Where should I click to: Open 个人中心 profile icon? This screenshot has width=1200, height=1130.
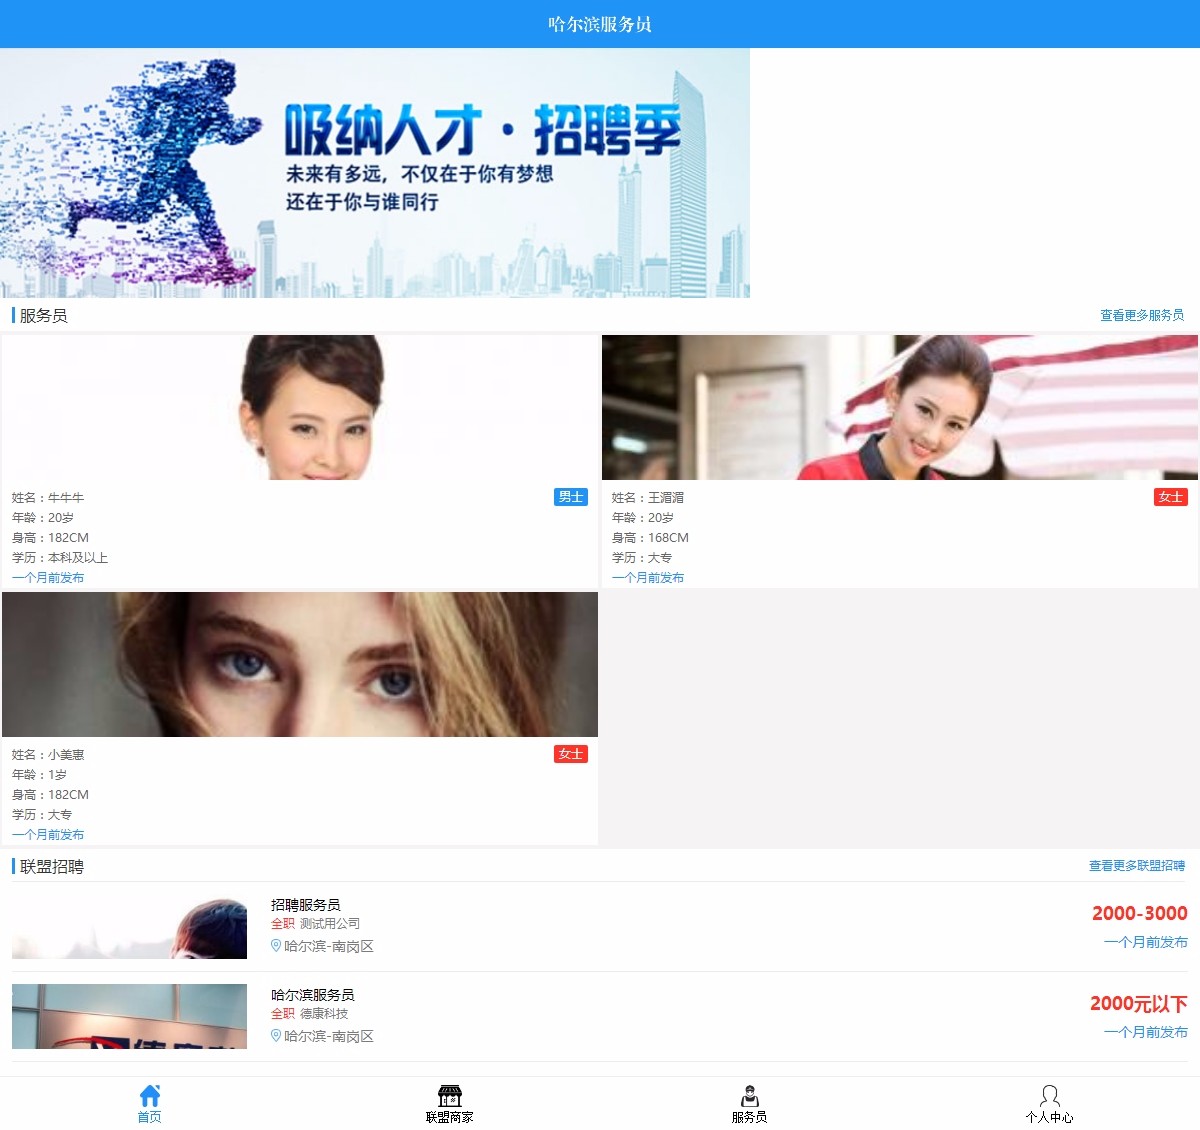tap(1049, 1096)
